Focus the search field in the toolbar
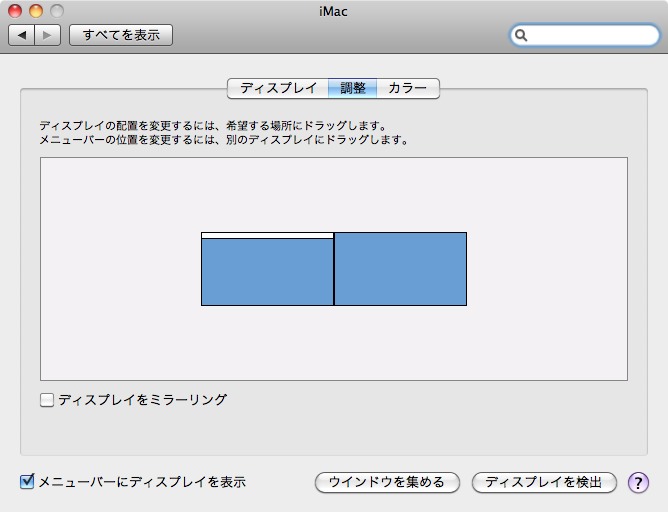This screenshot has width=668, height=512. click(x=584, y=35)
